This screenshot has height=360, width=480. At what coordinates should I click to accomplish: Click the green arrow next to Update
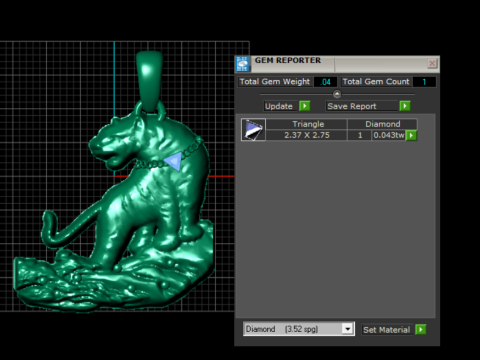click(x=305, y=106)
